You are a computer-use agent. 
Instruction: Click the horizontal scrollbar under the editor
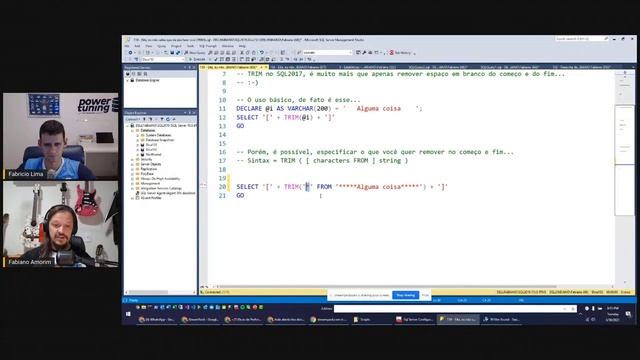point(388,287)
